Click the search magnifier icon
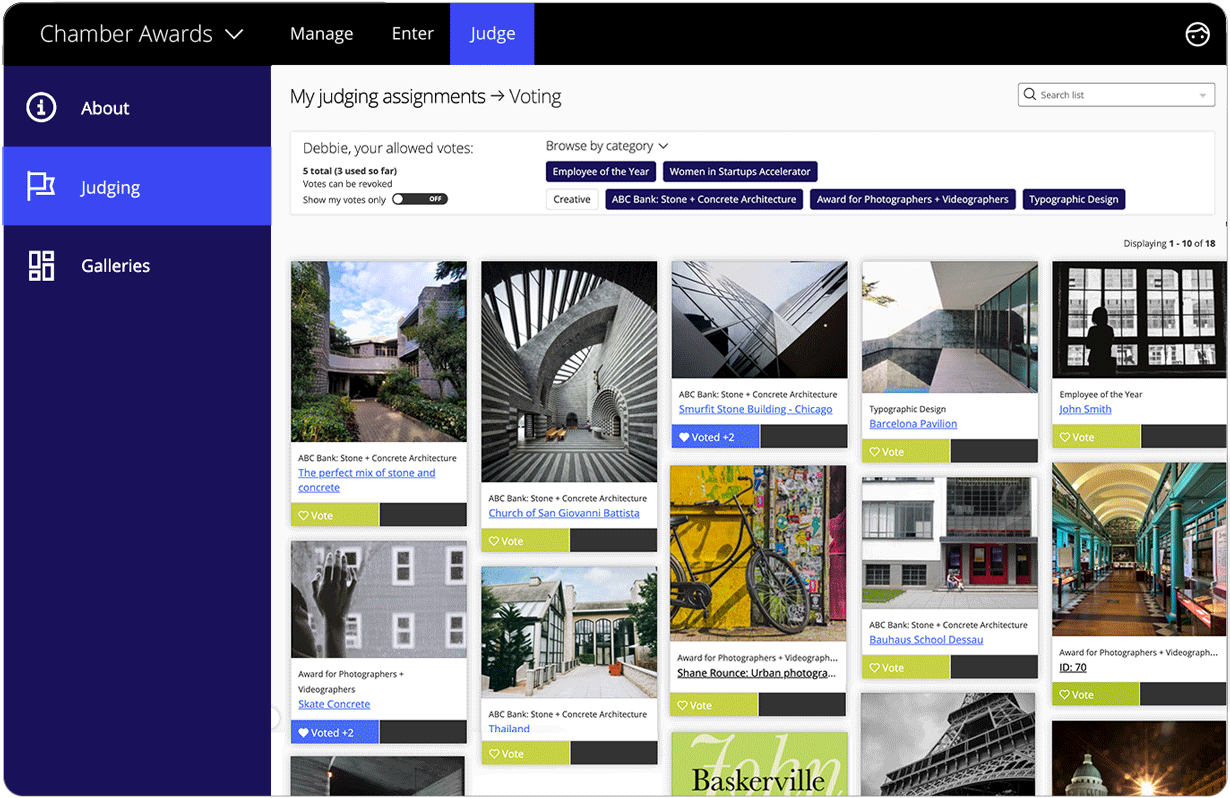Screen dimensions: 1230x798 1029,95
